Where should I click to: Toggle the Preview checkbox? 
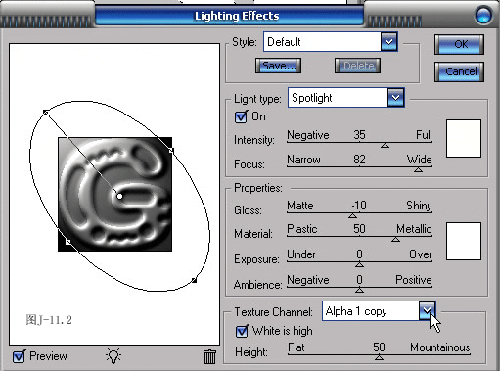click(19, 356)
